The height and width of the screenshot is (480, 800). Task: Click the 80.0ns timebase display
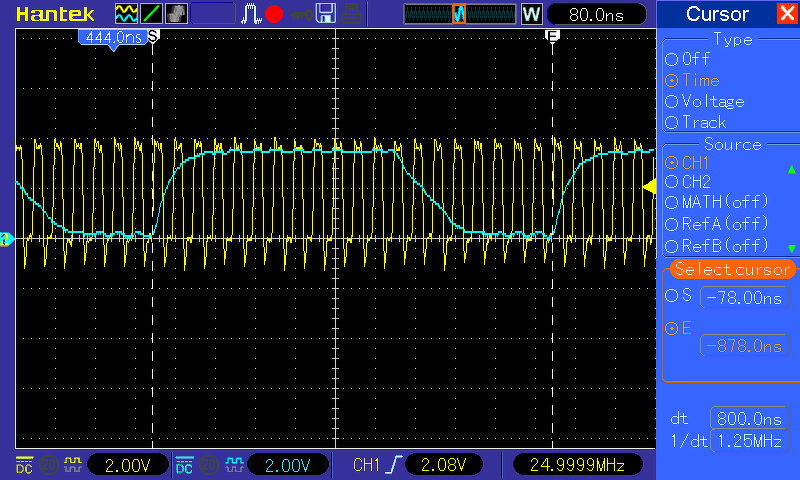point(596,14)
